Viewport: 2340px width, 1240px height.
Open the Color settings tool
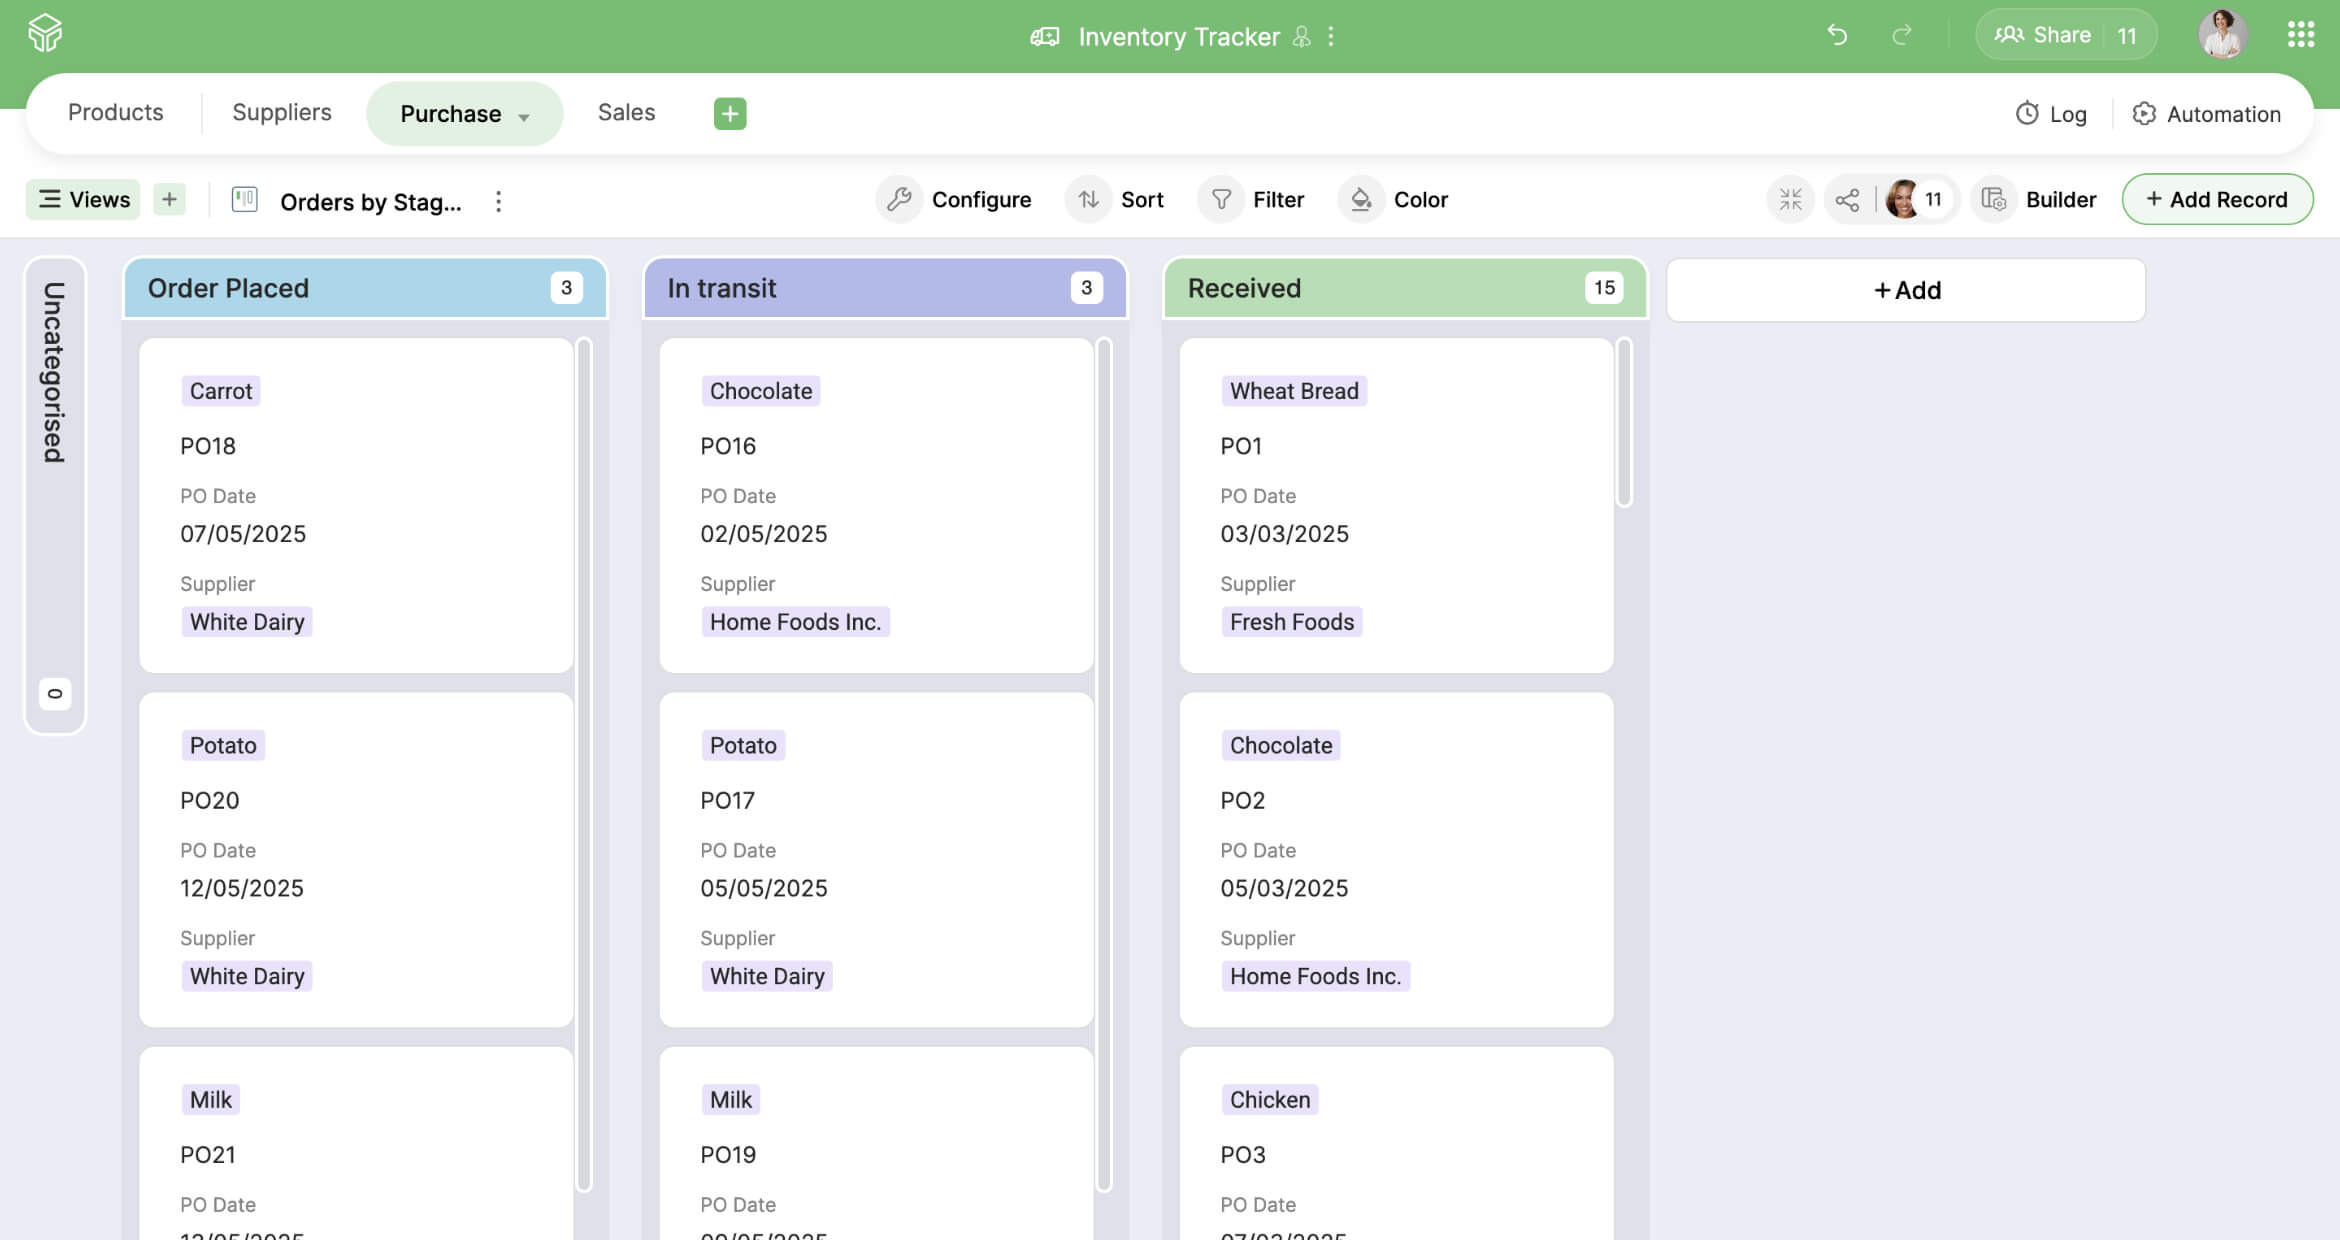(1396, 200)
